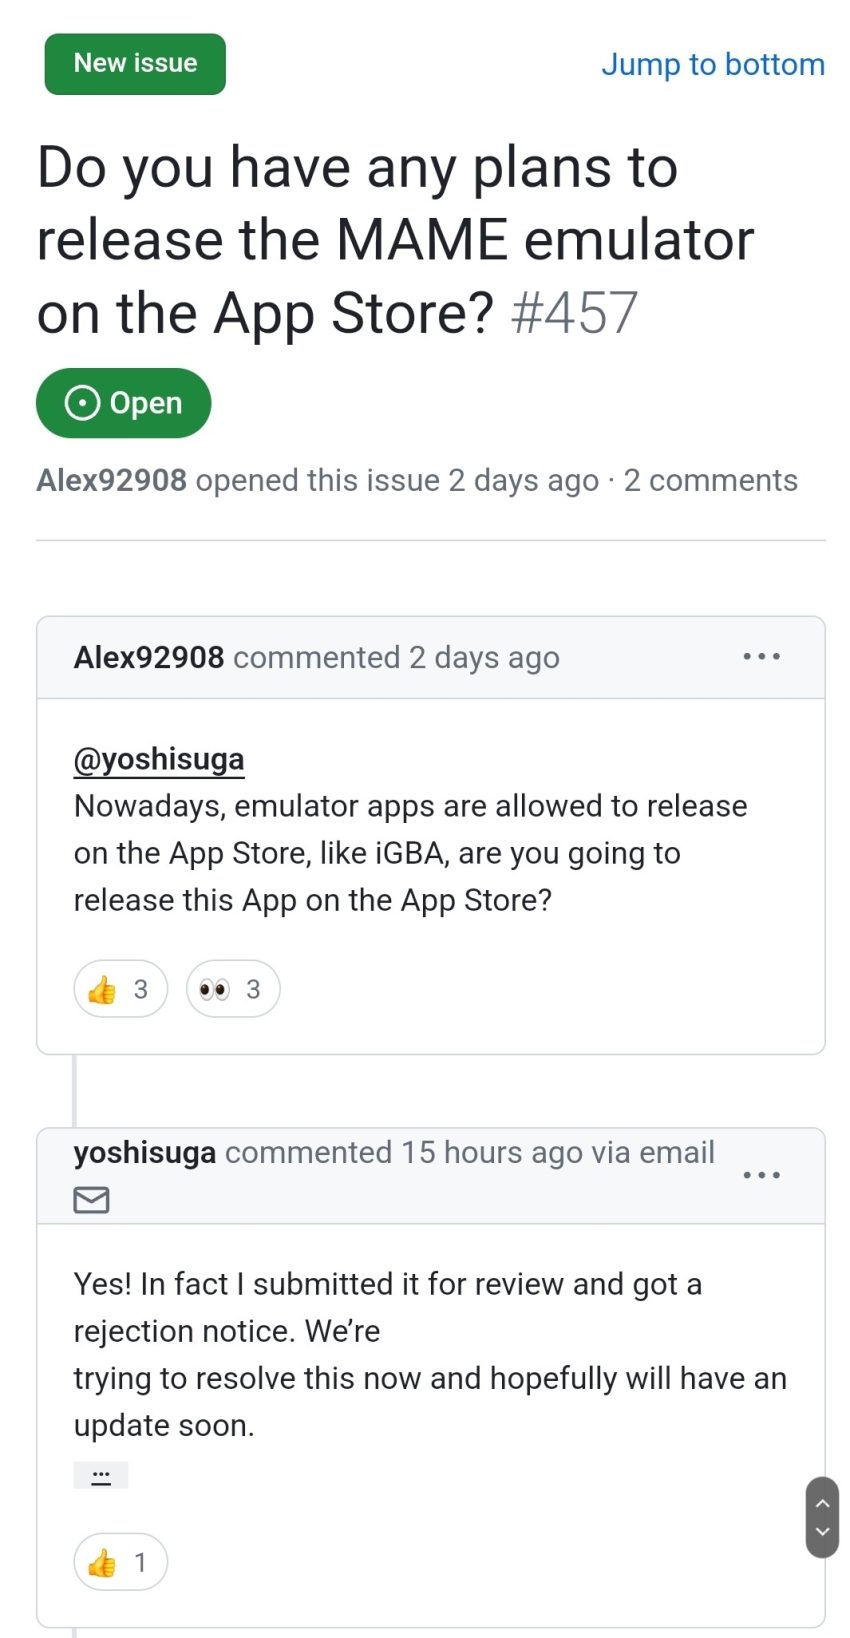Image resolution: width=850 pixels, height=1638 pixels.
Task: Click the eyes emoji icon on first comment
Action: [214, 990]
